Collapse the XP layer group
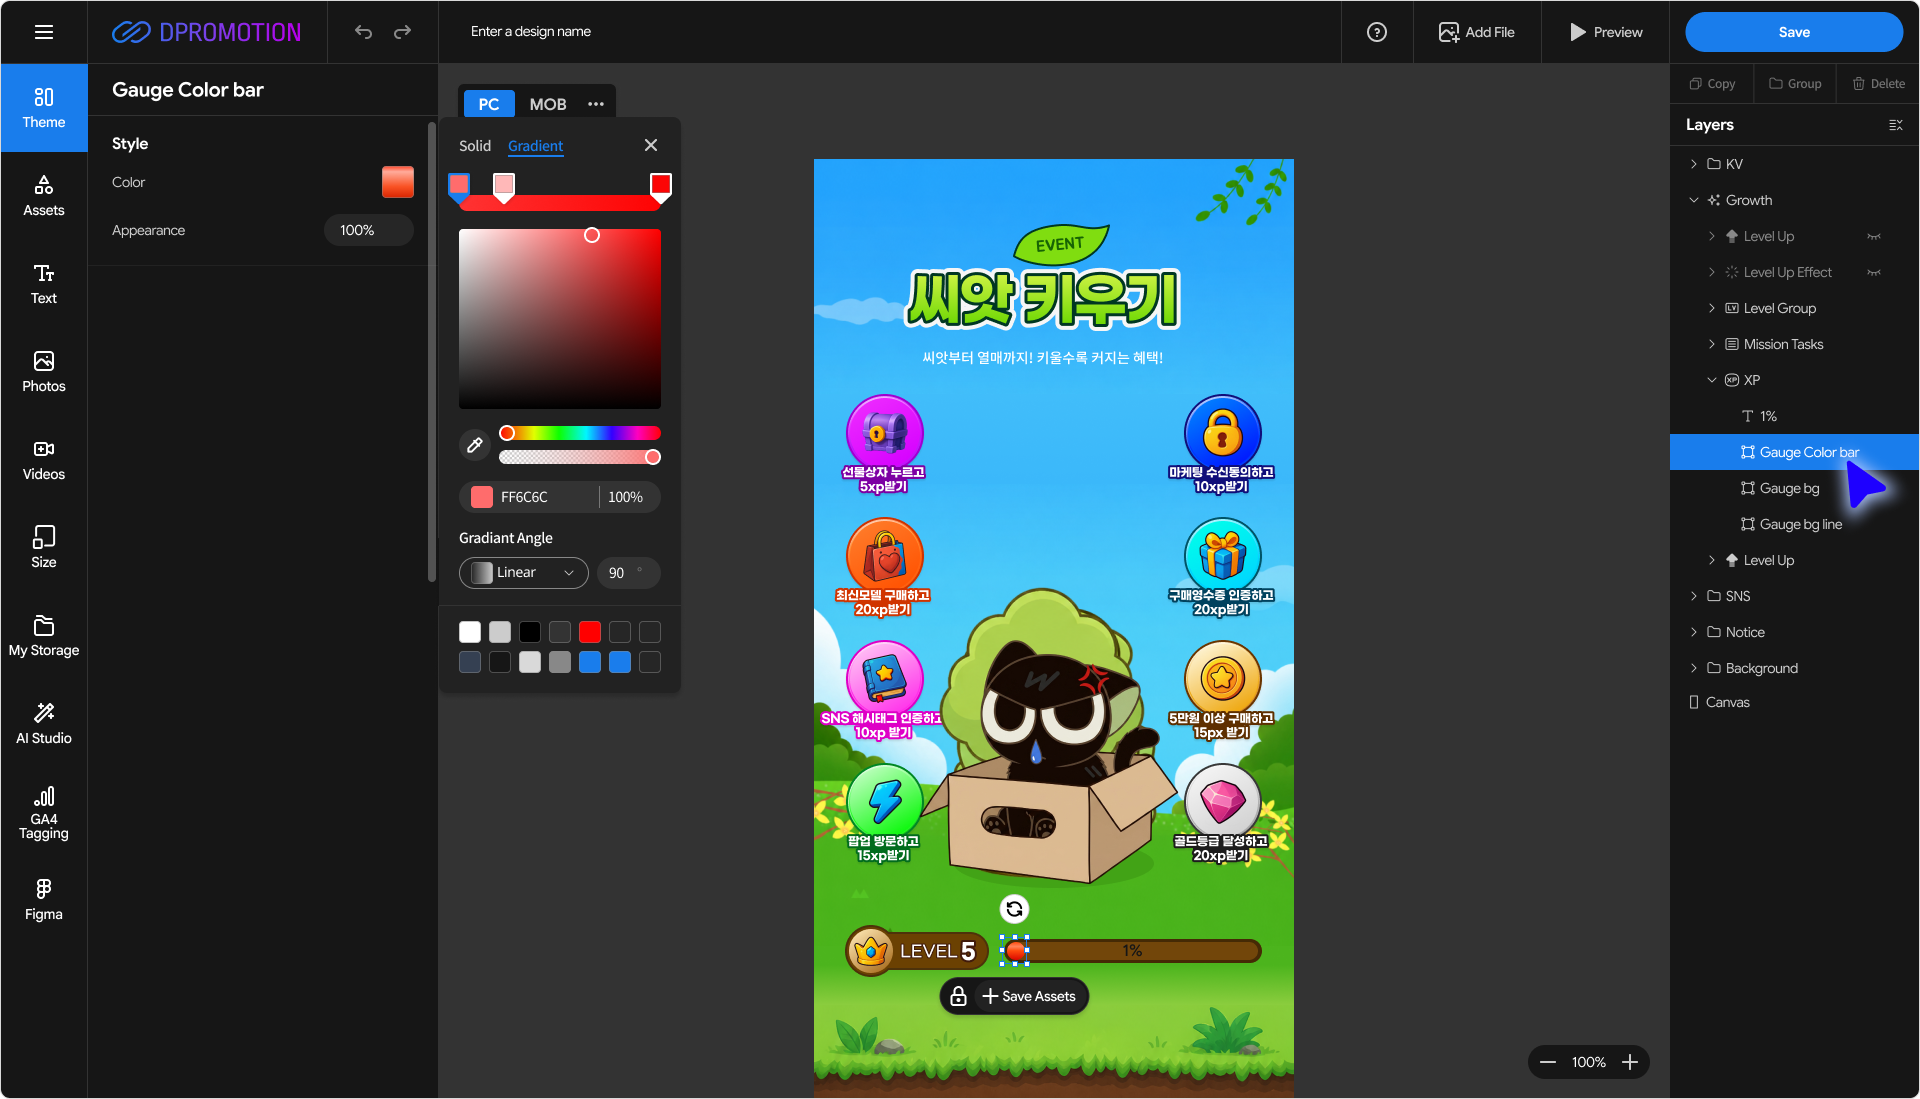The image size is (1920, 1099). pyautogui.click(x=1712, y=380)
